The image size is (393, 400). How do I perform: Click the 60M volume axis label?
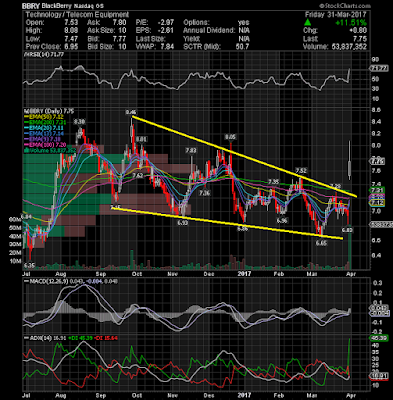pos(14,220)
